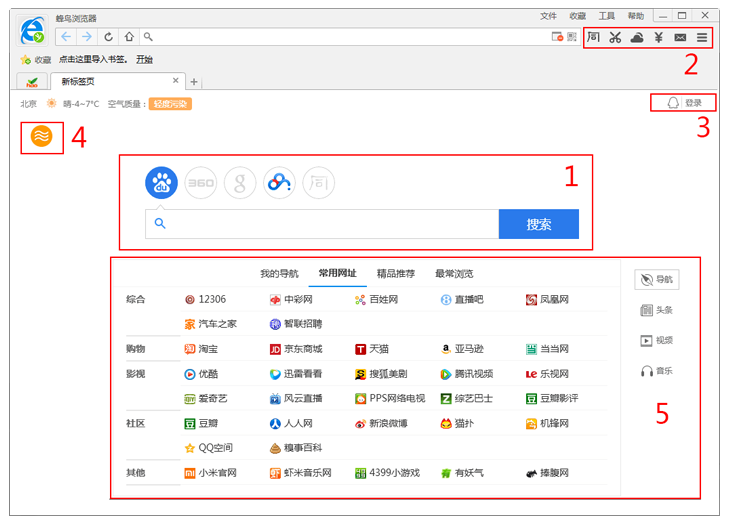Open the 收藏 menu

click(577, 16)
